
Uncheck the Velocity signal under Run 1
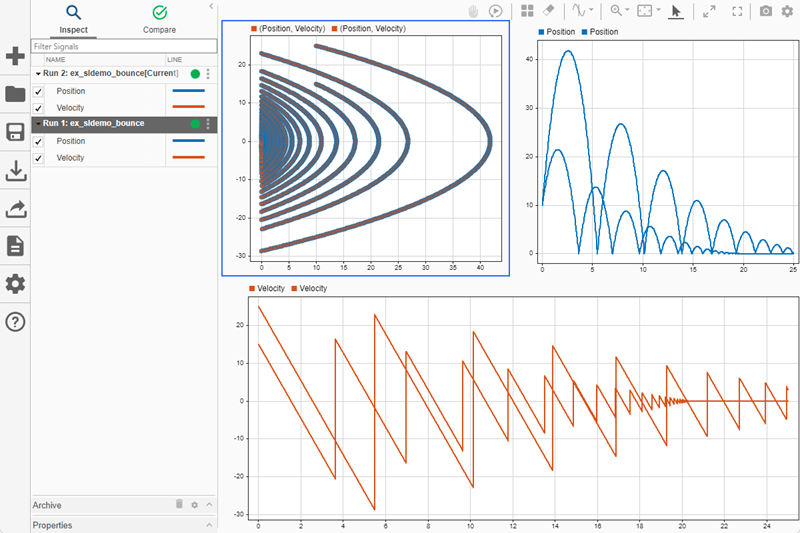tap(39, 158)
